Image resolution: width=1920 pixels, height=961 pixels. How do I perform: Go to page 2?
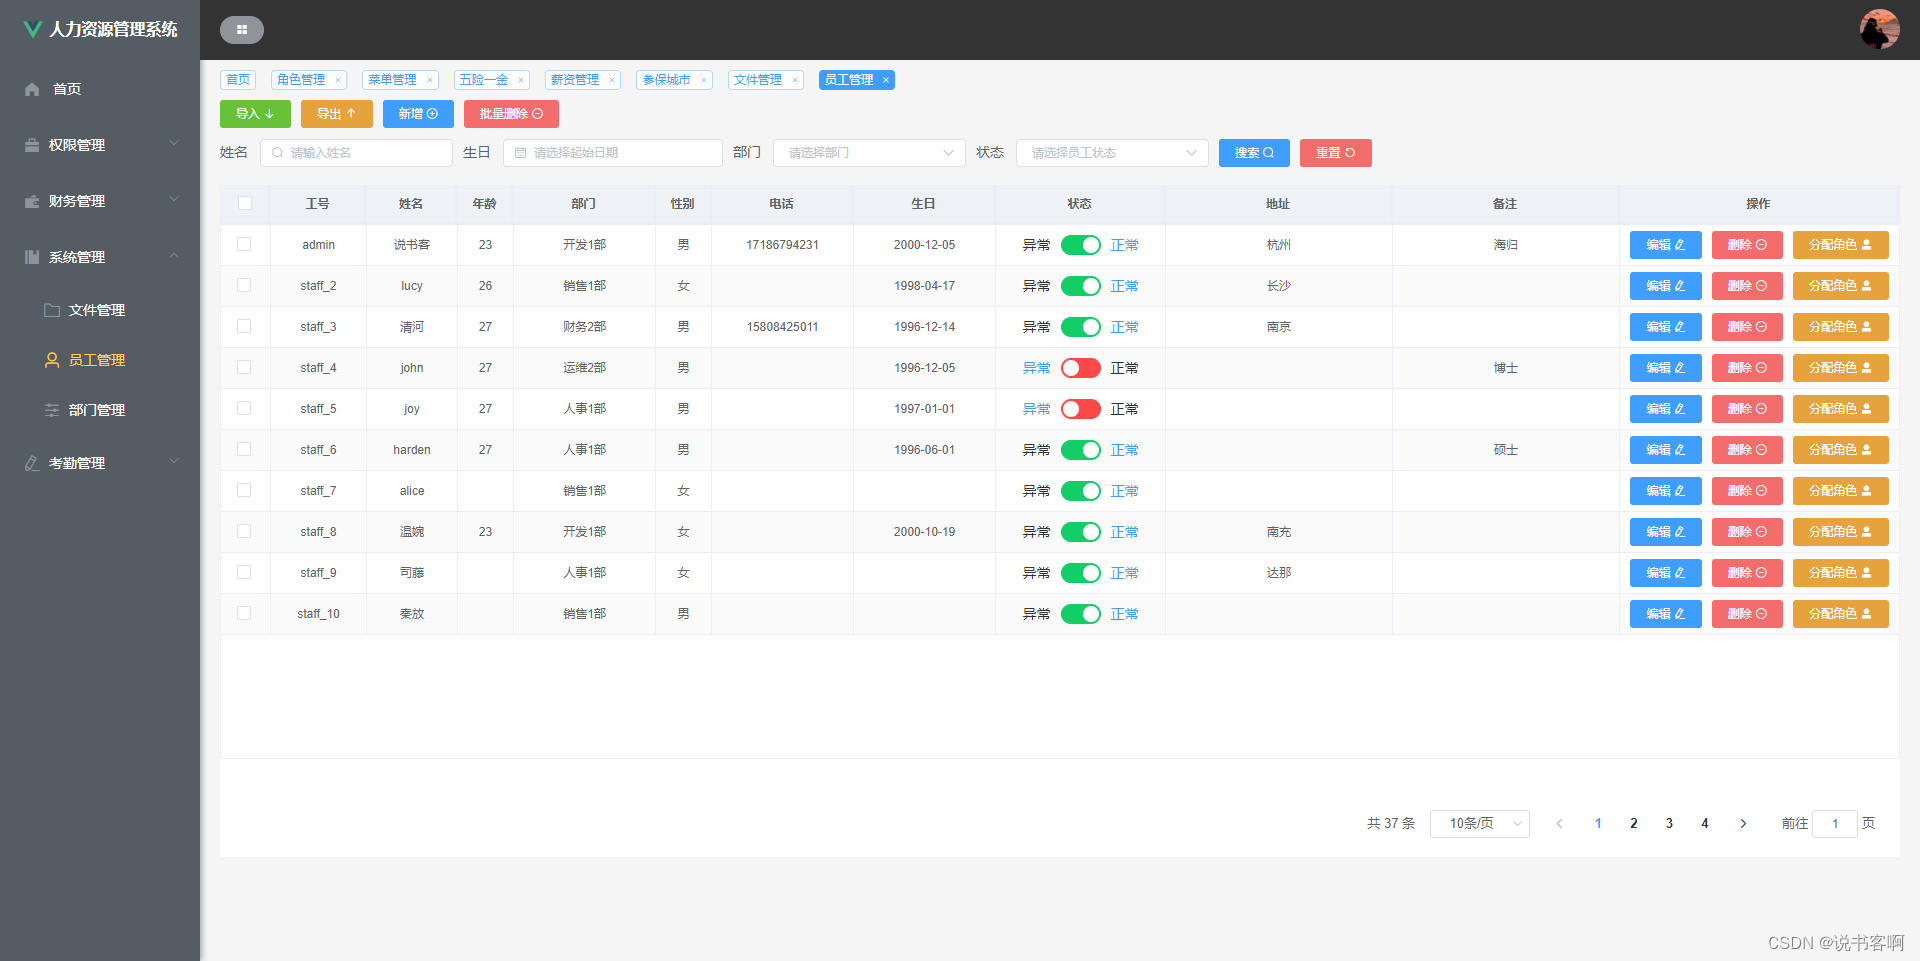coord(1634,824)
